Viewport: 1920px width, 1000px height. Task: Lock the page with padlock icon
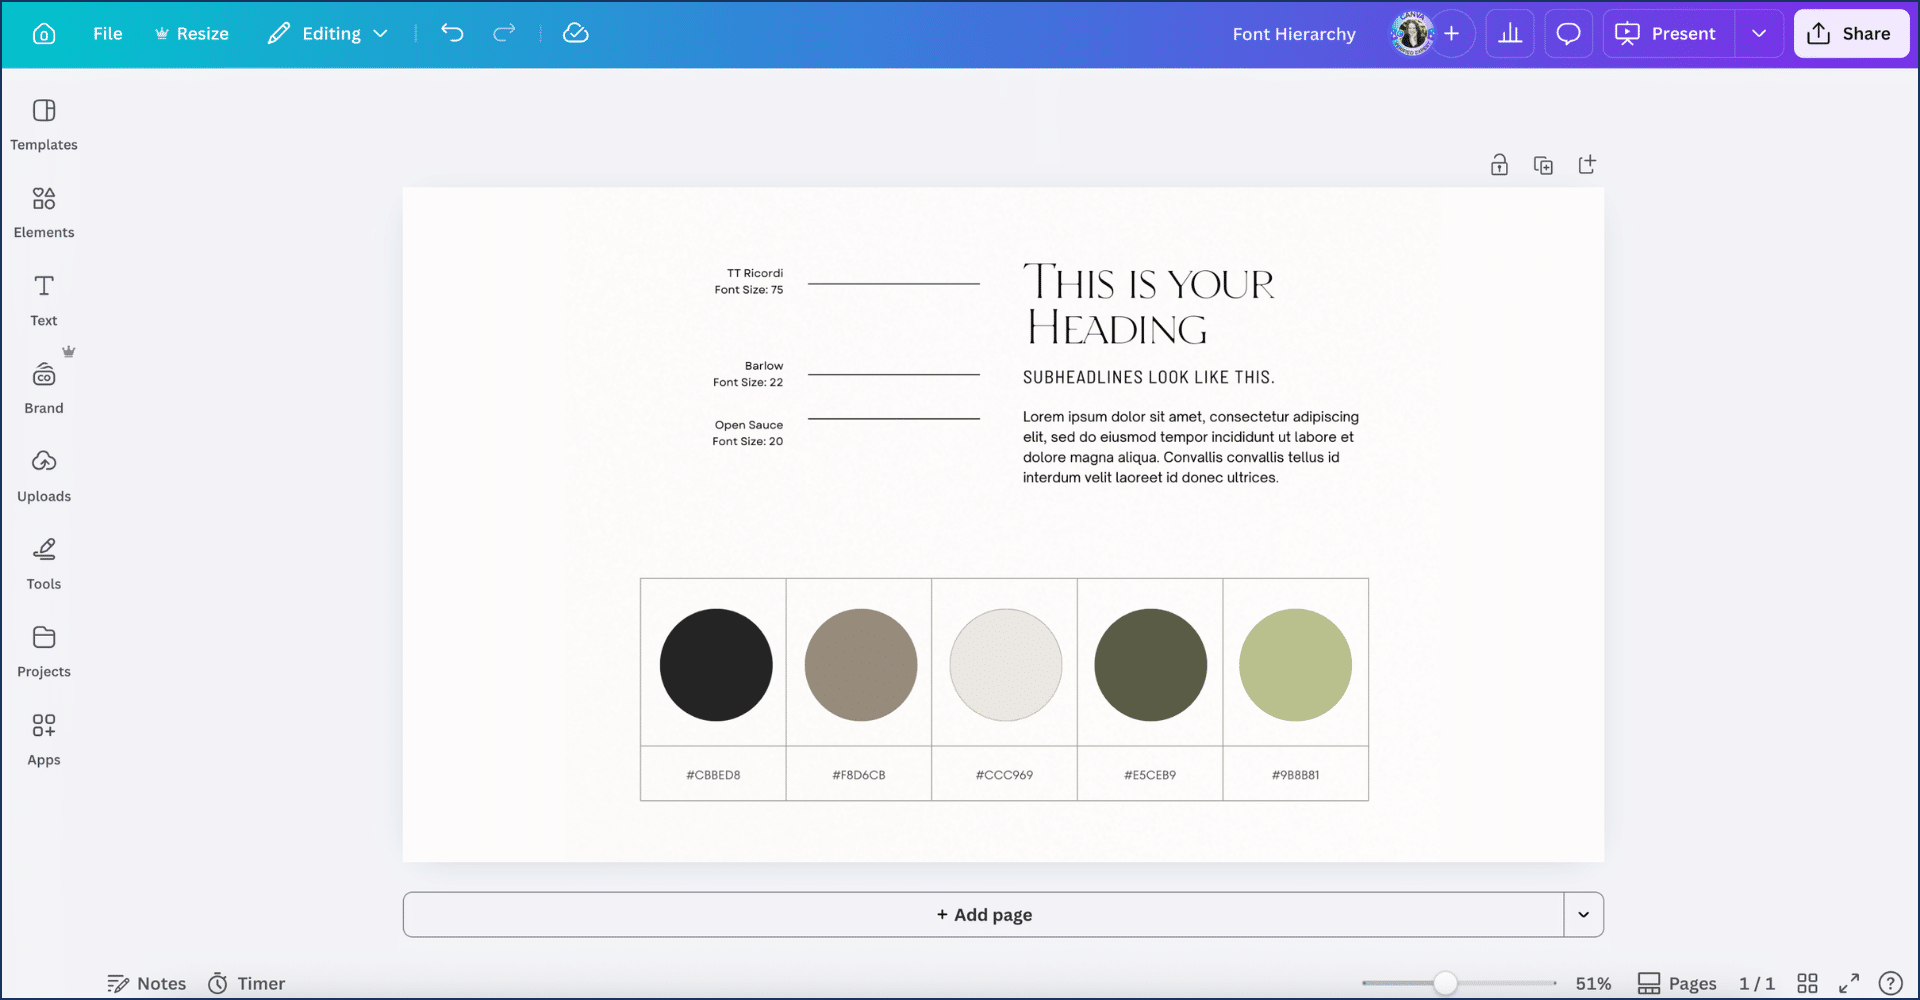click(x=1499, y=165)
